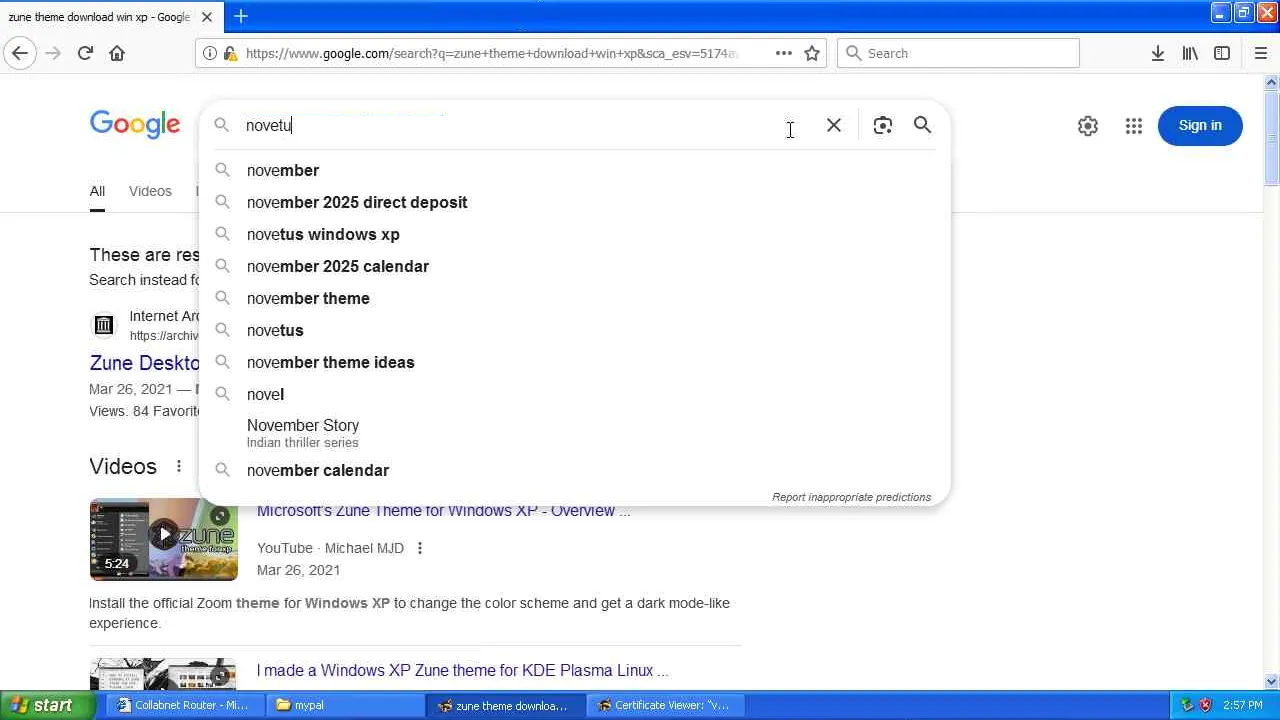Open the KDE Plasma Linux Zune theme link
Viewport: 1280px width, 720px height.
coord(462,670)
